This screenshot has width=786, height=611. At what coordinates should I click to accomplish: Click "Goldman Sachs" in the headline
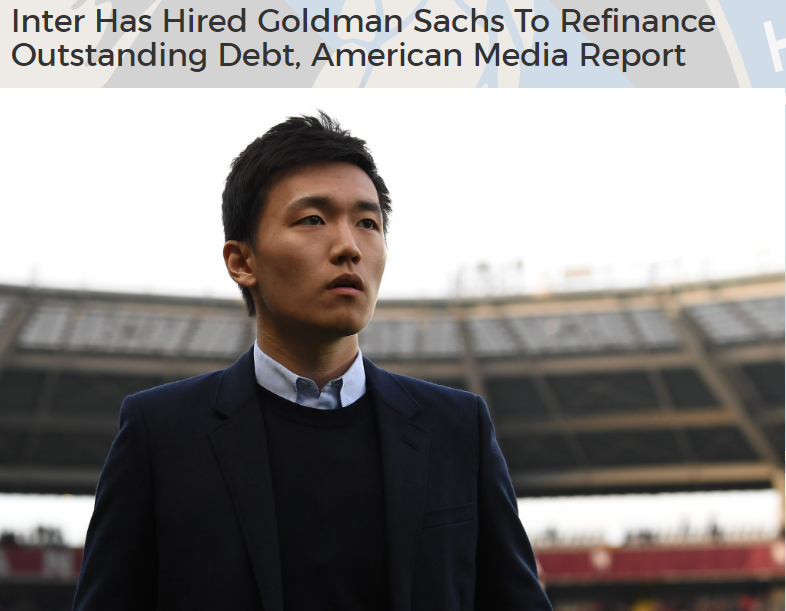380,21
